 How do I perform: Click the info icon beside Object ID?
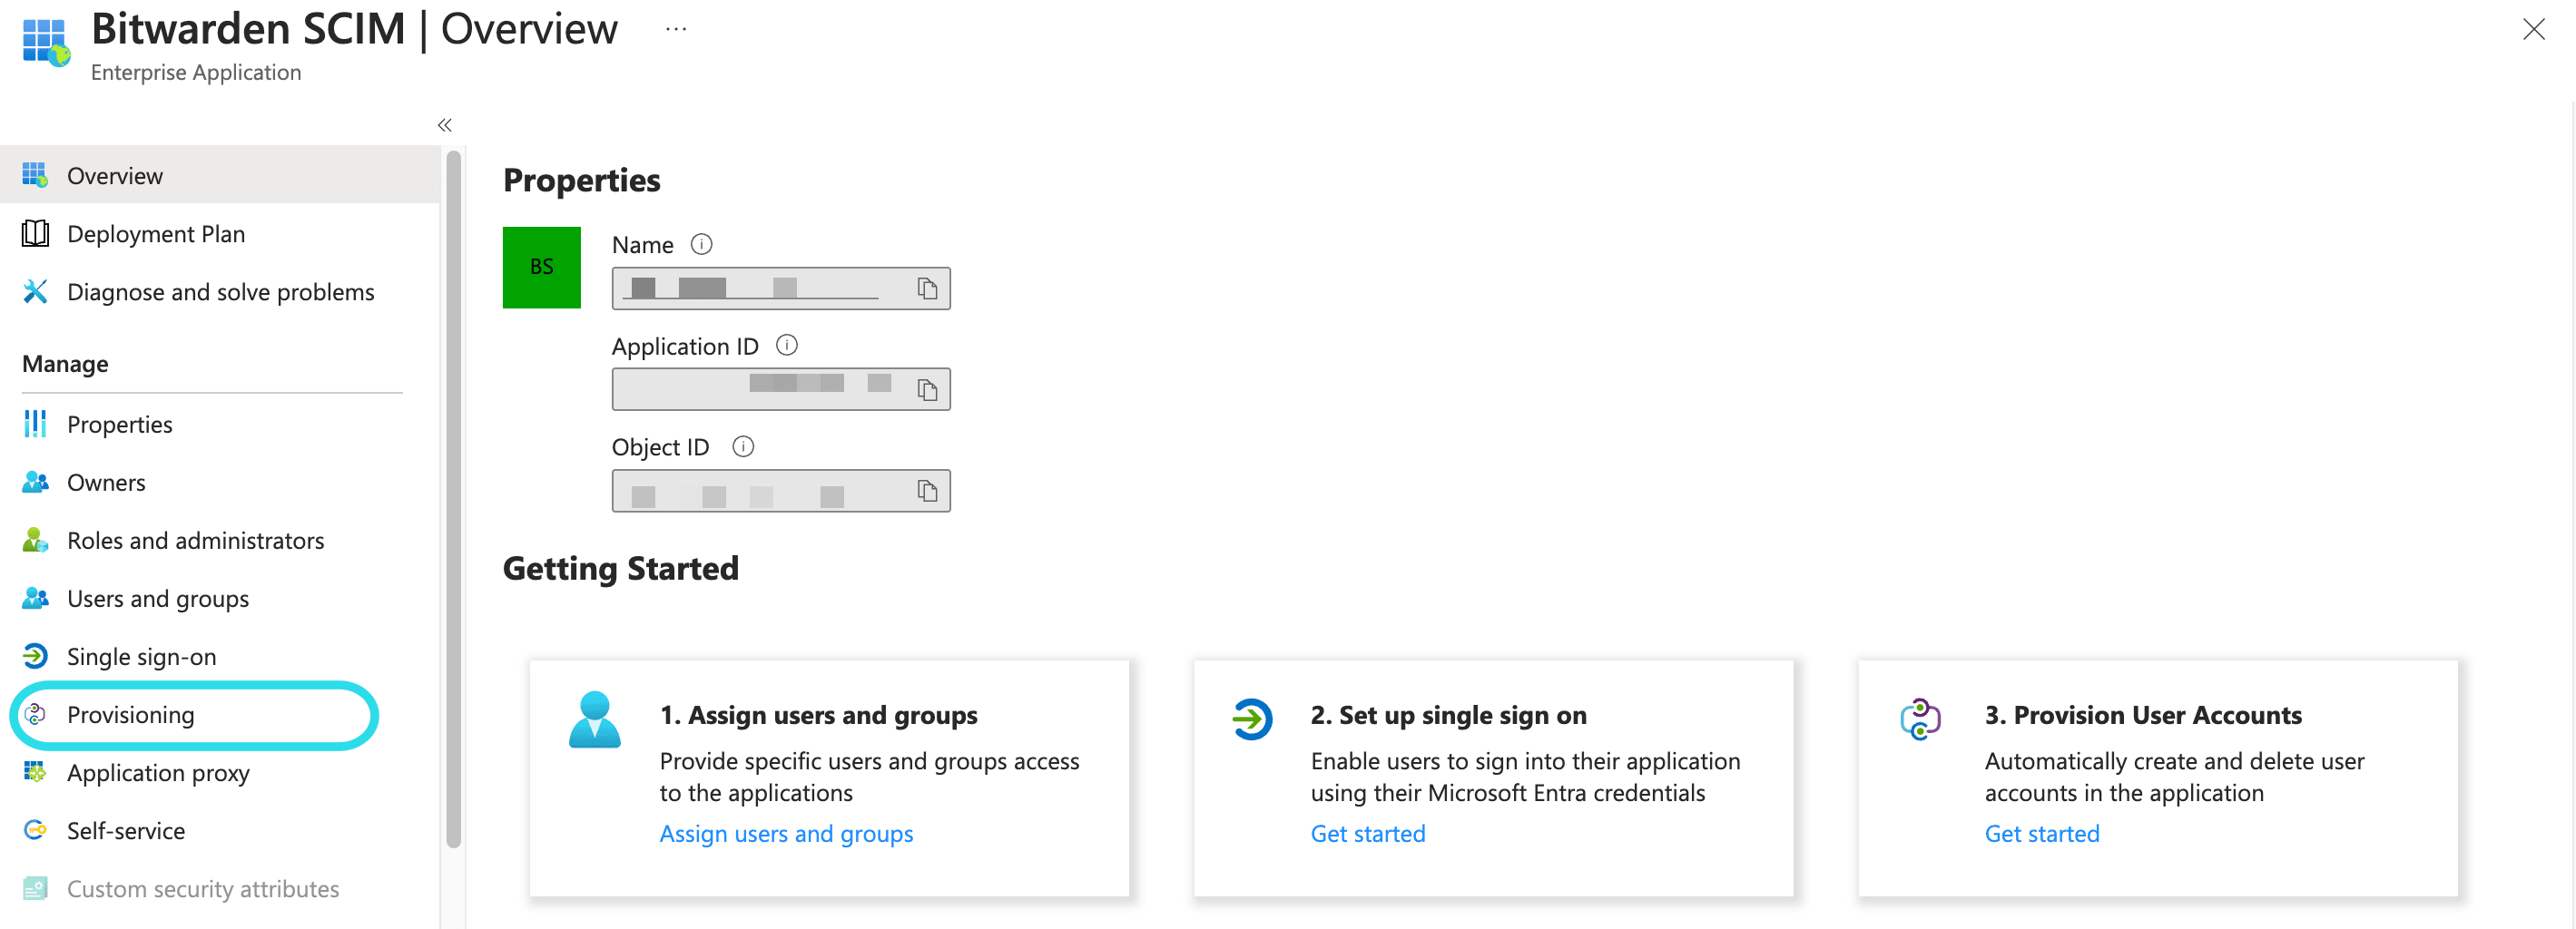[743, 447]
